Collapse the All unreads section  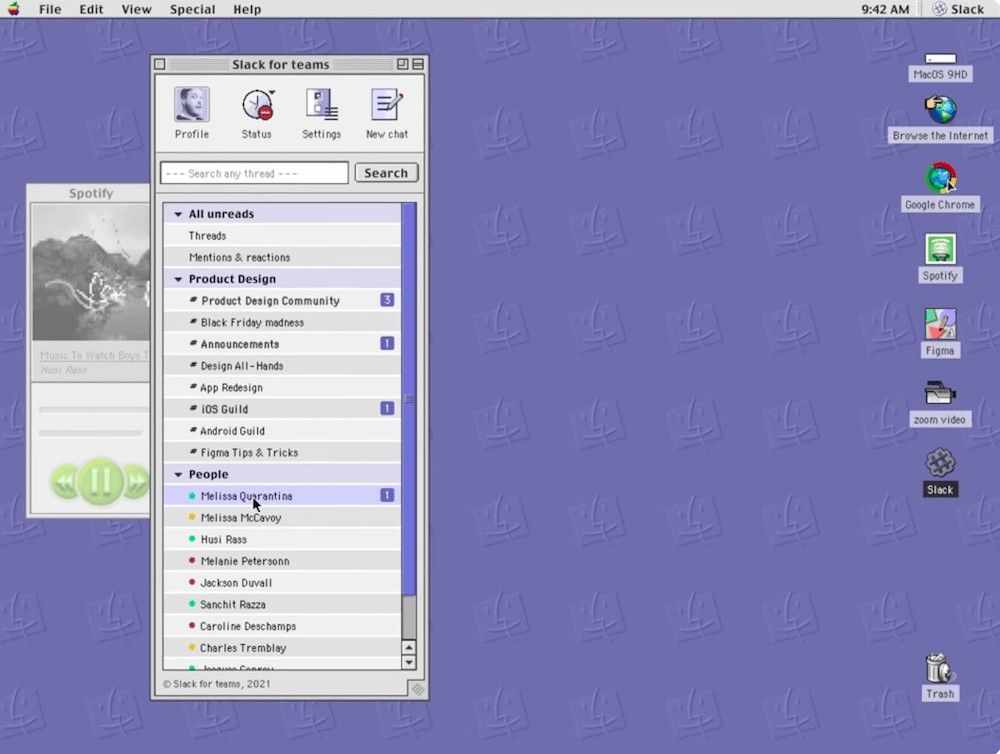pyautogui.click(x=178, y=214)
